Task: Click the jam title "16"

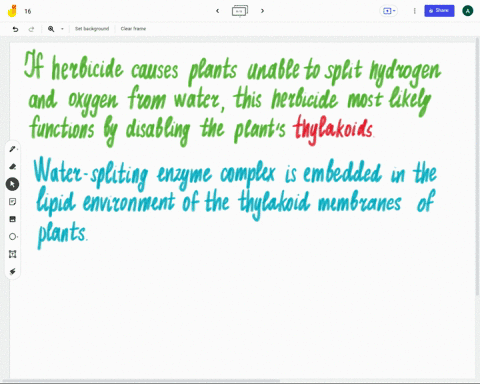Action: coord(28,11)
